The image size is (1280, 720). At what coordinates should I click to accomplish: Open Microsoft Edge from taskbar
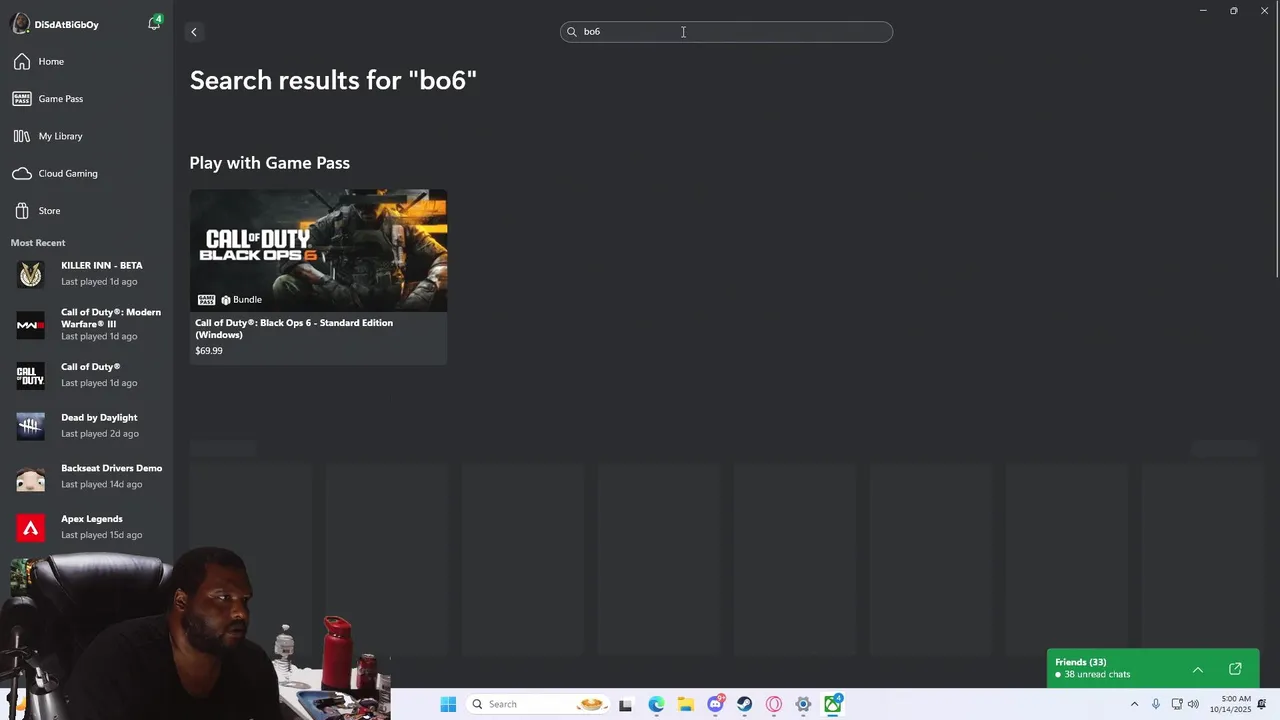(x=656, y=704)
